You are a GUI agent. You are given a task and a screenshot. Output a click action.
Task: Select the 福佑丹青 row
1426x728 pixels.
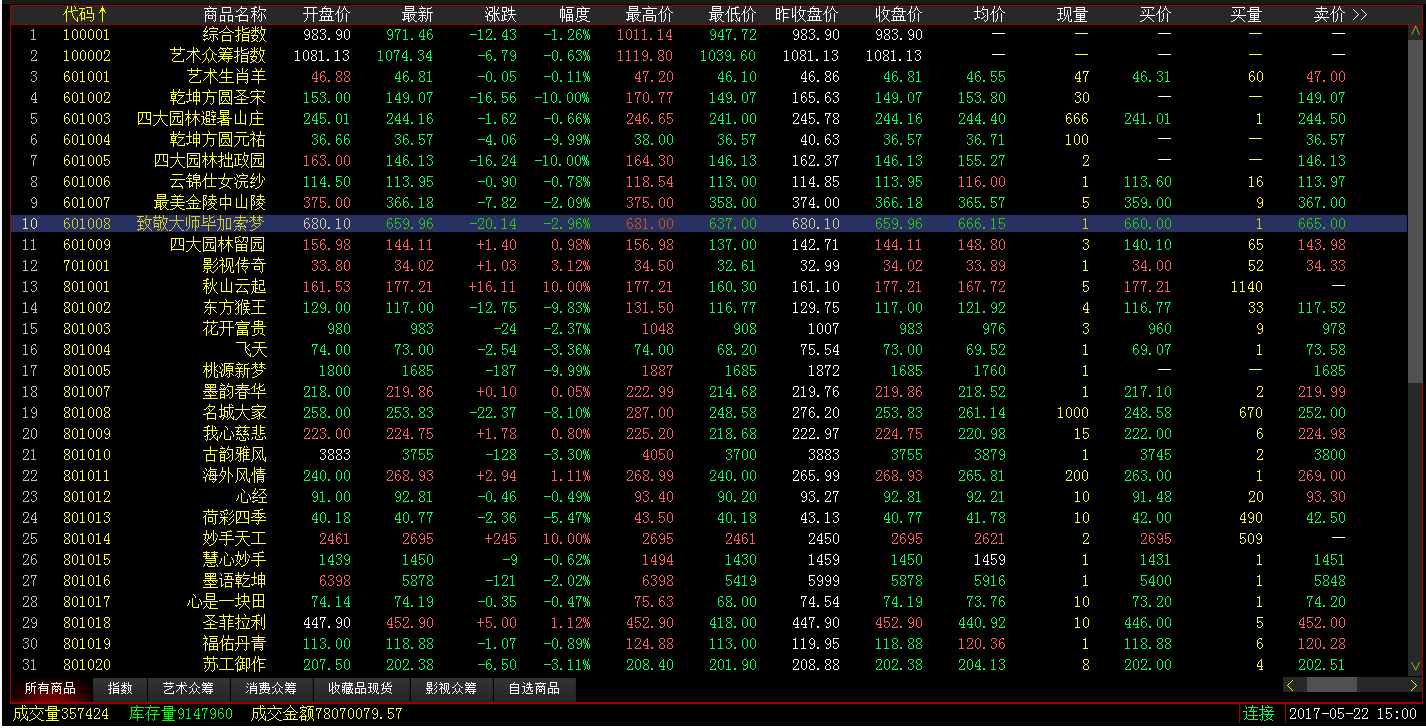(x=709, y=644)
